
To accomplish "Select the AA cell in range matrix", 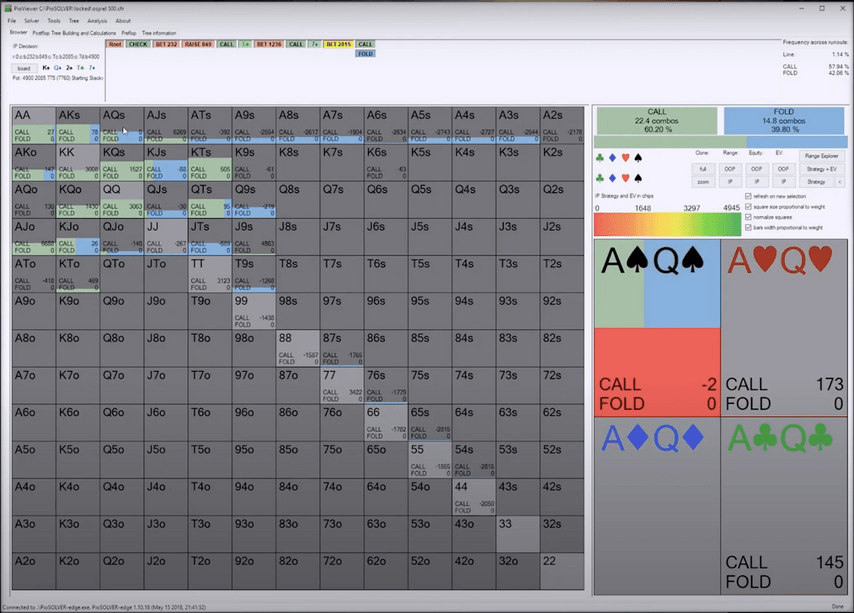I will (34, 125).
